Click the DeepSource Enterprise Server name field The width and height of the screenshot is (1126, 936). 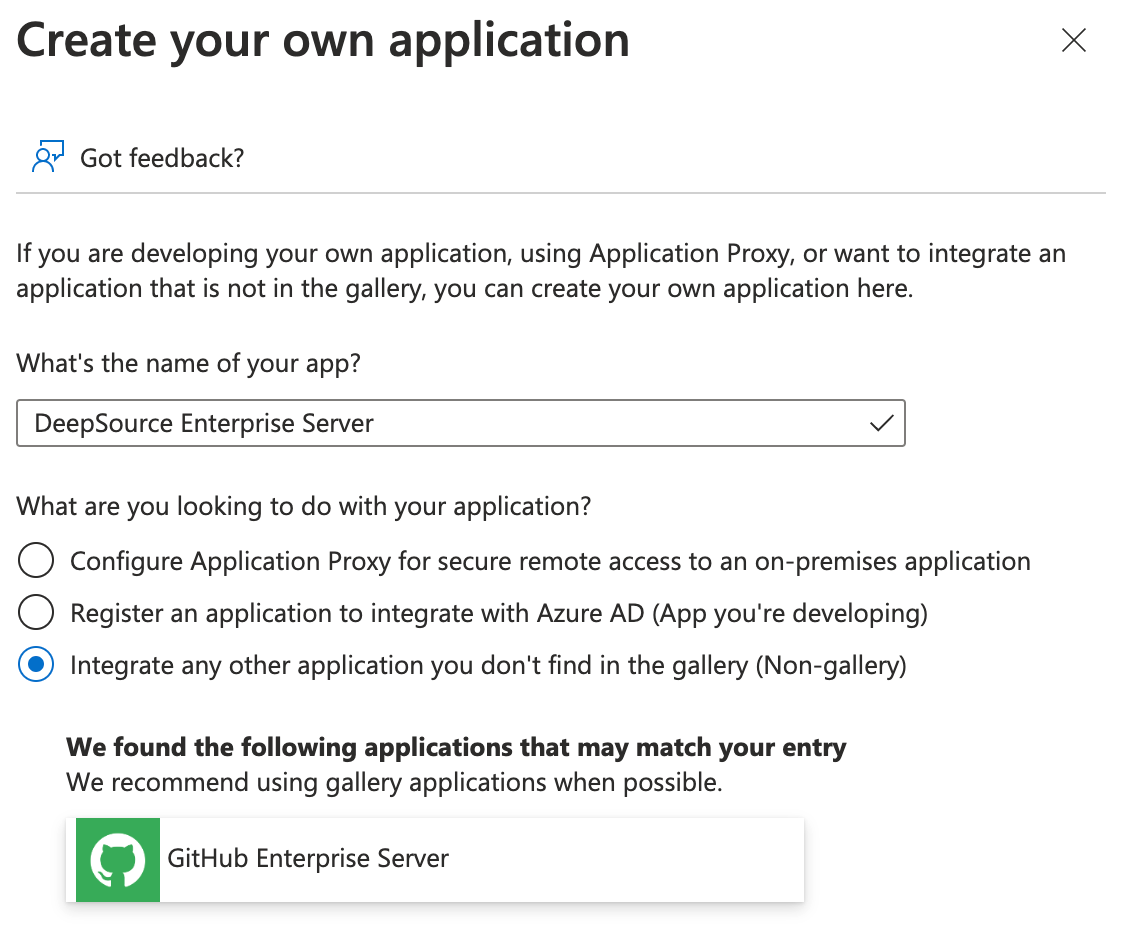click(x=440, y=423)
